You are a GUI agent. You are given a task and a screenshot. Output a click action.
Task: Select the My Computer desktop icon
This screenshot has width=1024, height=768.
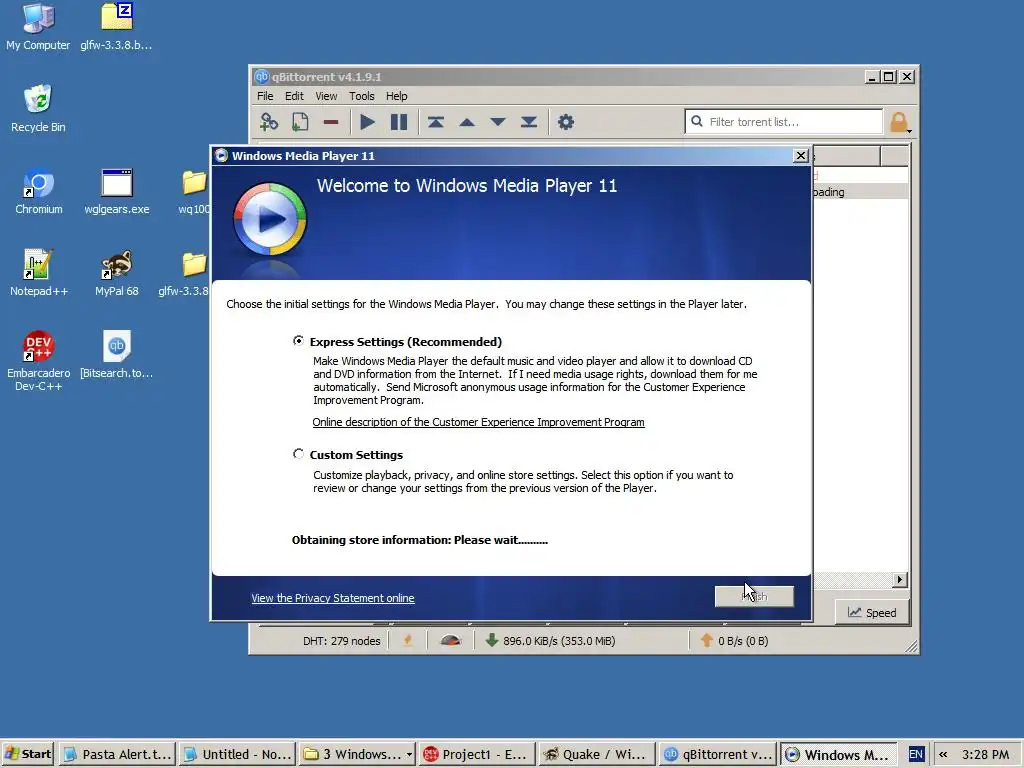38,27
